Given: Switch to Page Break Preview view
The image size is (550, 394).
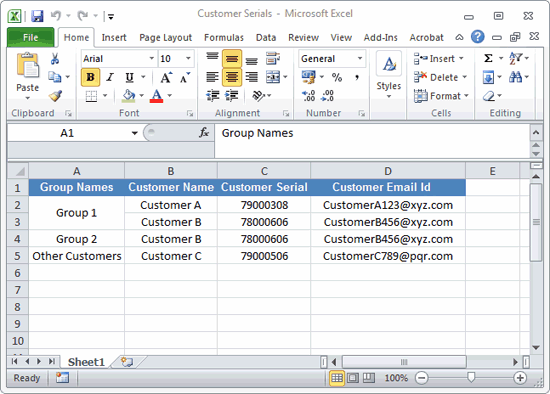Looking at the screenshot, I should (x=369, y=378).
